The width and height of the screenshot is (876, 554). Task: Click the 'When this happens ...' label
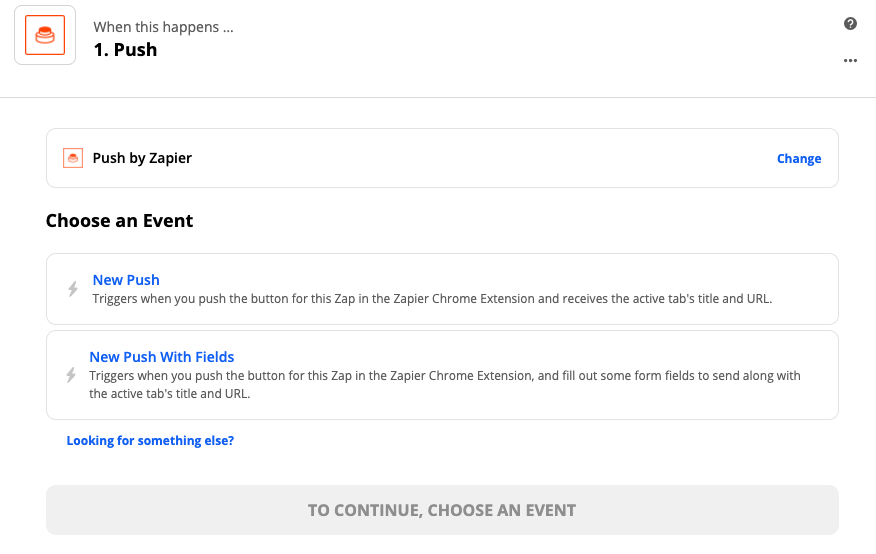pyautogui.click(x=163, y=27)
